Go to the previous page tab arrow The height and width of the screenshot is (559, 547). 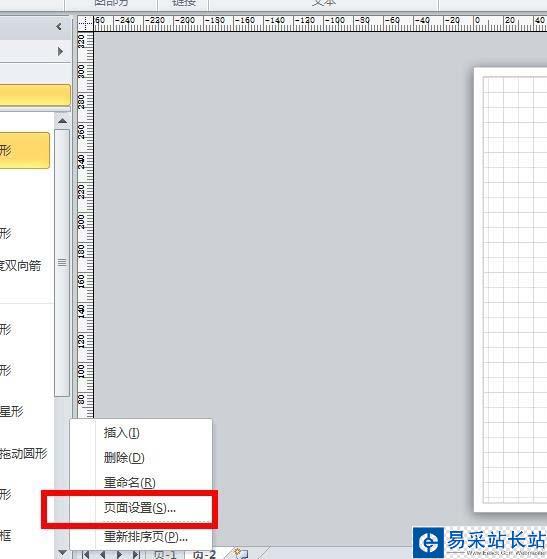coord(103,555)
